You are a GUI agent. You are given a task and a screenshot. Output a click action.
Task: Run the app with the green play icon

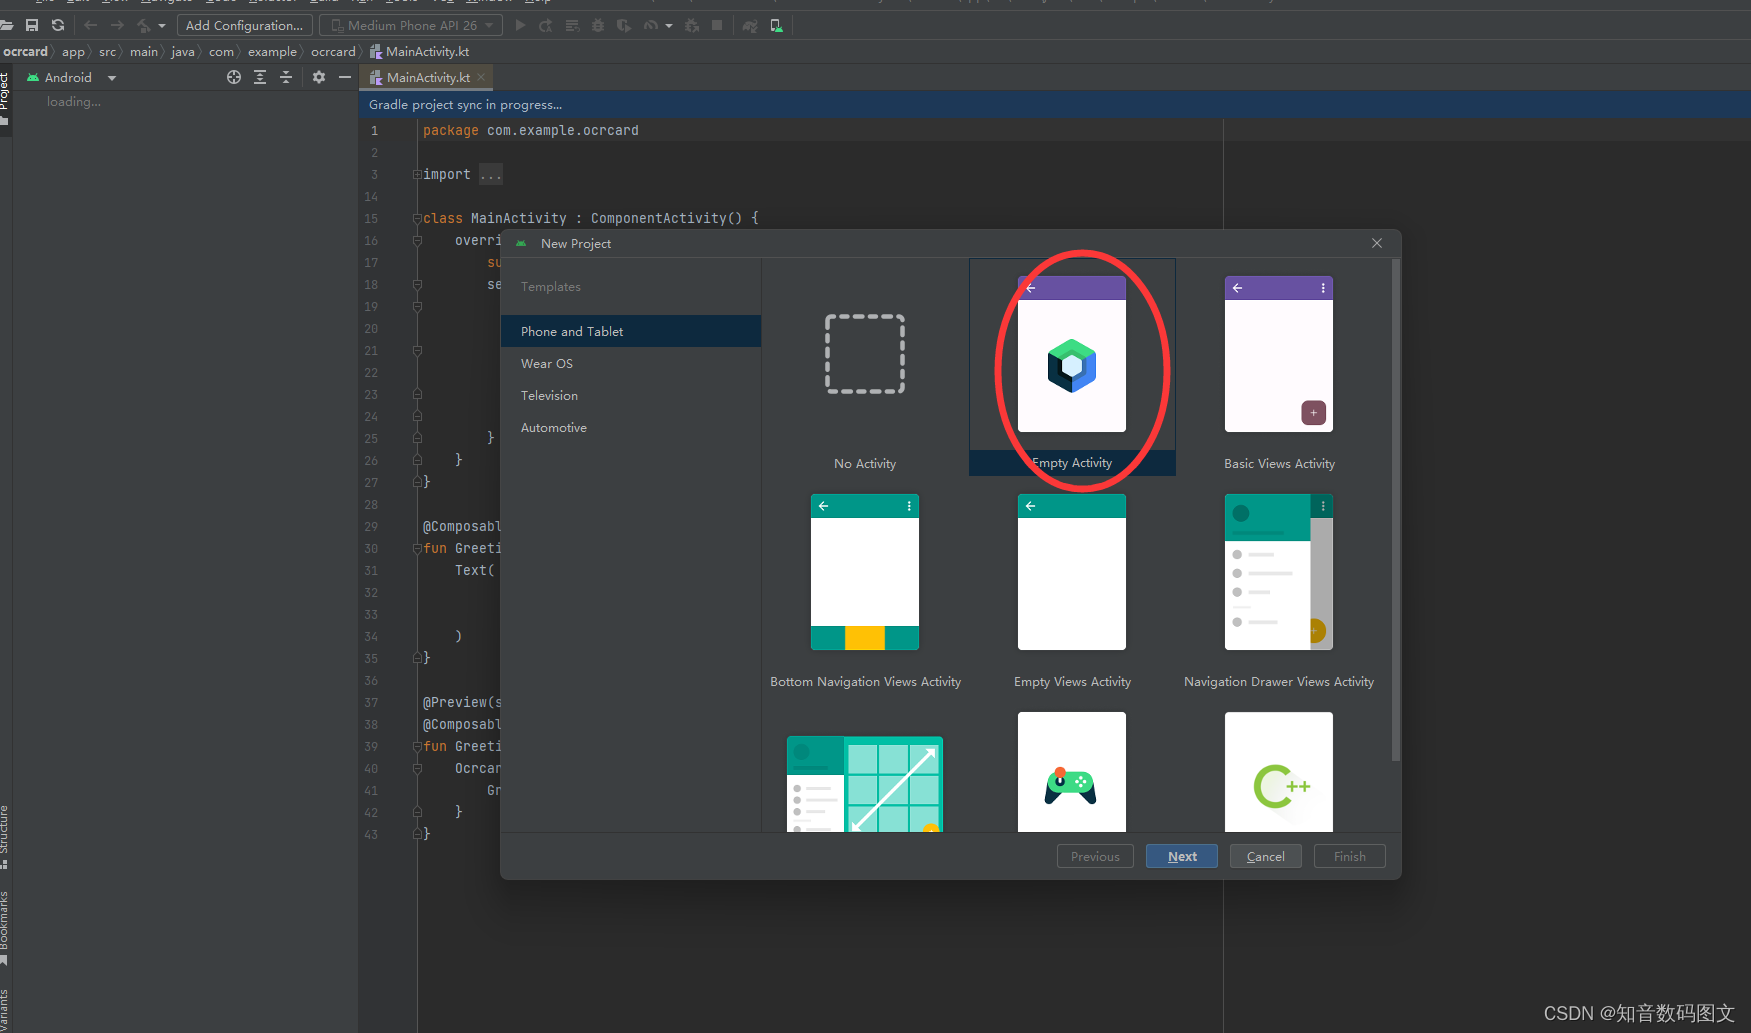520,25
